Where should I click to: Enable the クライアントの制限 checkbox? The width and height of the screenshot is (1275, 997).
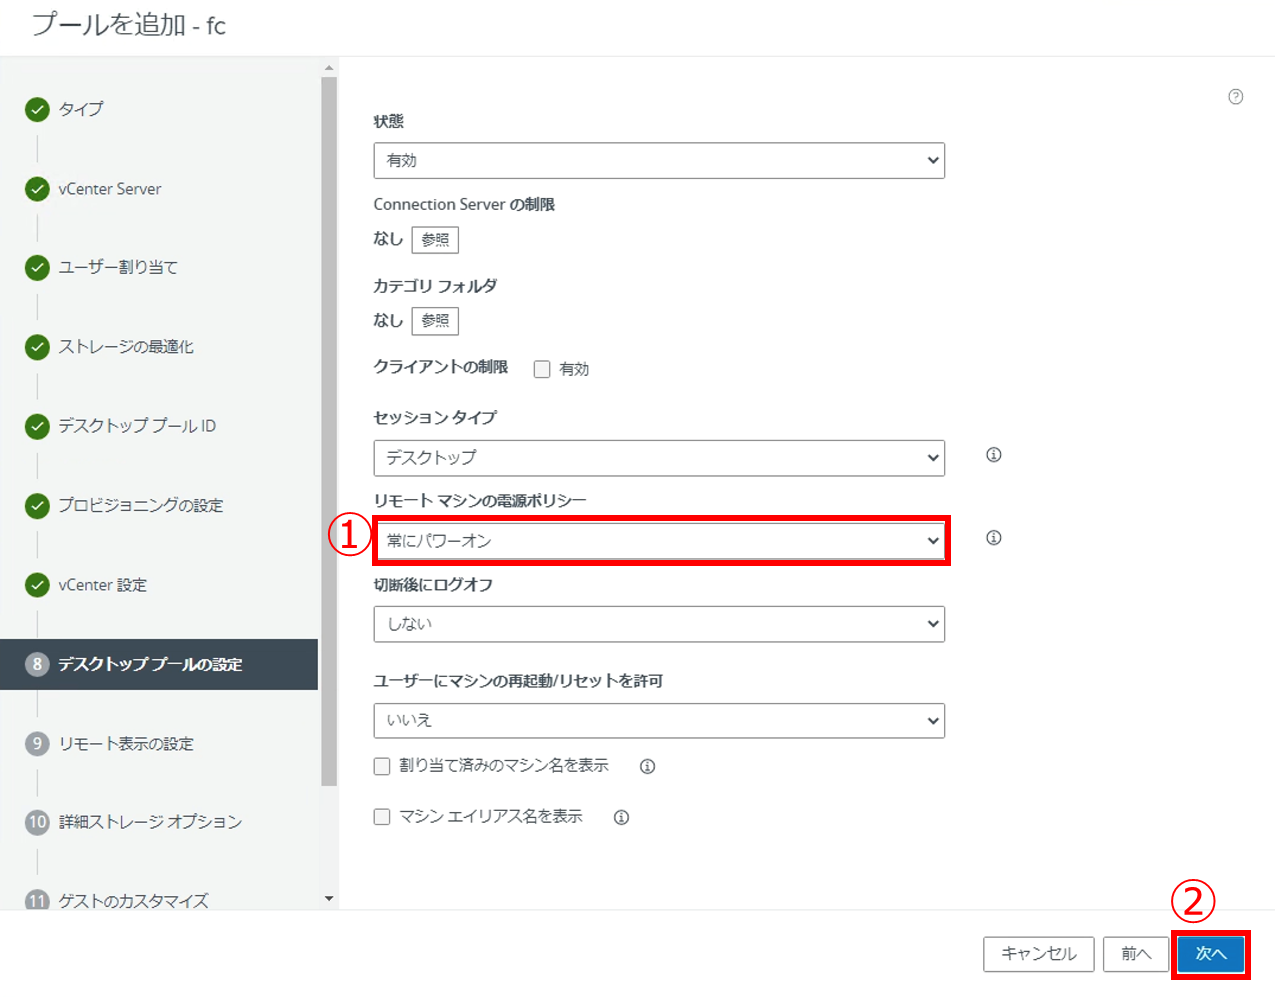542,369
